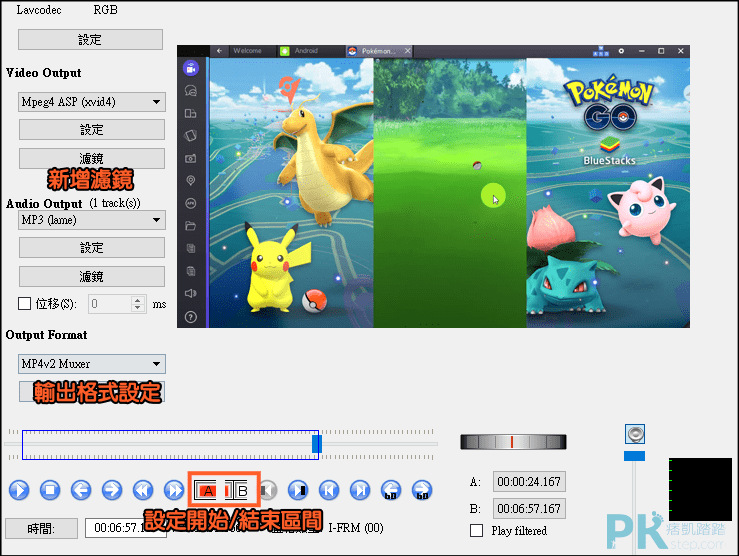The image size is (739, 556).
Task: Click the volume slider handle
Action: point(634,456)
